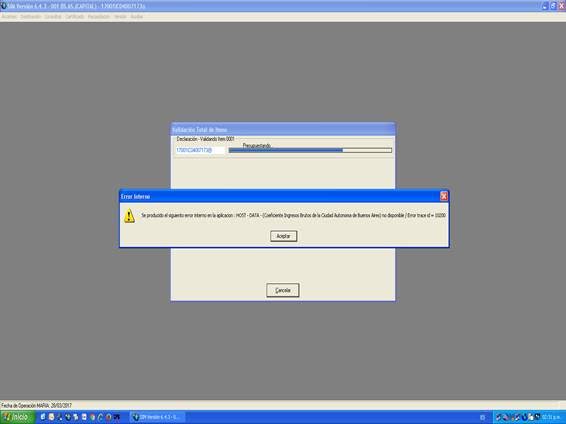Close the main SIM application window
This screenshot has width=566, height=424.
tap(562, 6)
